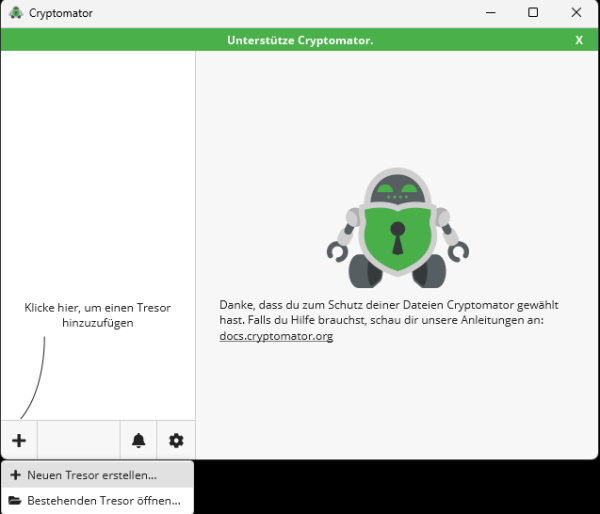
Task: Click the "Cryptomator" title bar text
Action: [x=61, y=13]
